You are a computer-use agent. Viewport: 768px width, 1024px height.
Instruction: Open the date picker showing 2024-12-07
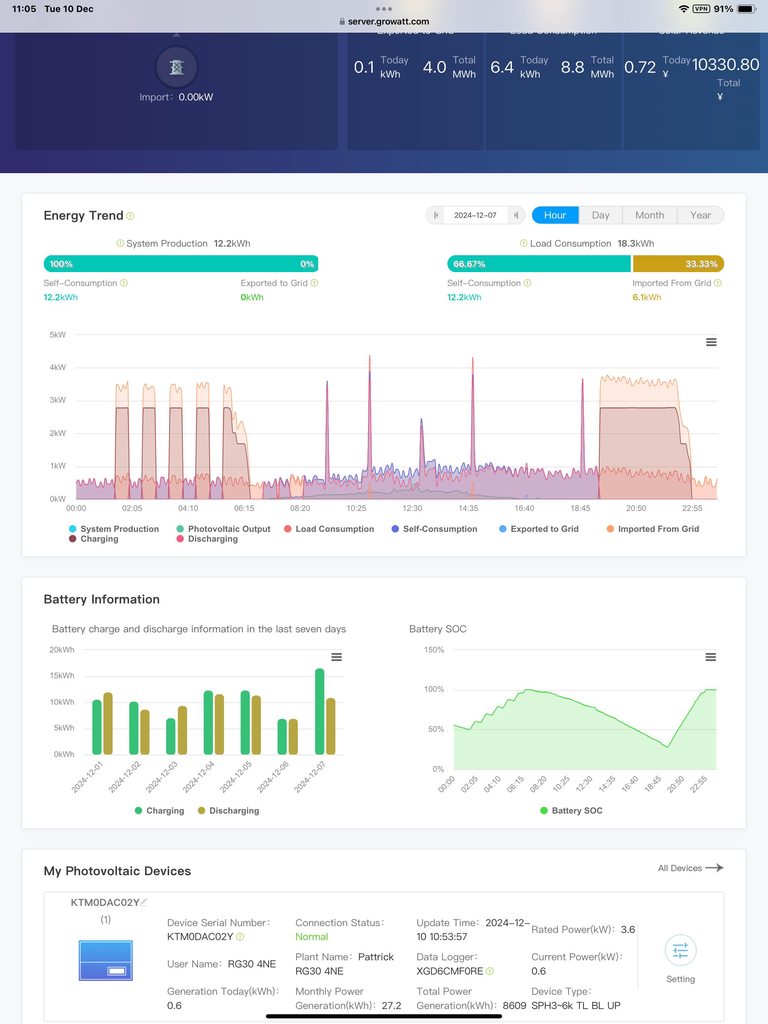[476, 215]
